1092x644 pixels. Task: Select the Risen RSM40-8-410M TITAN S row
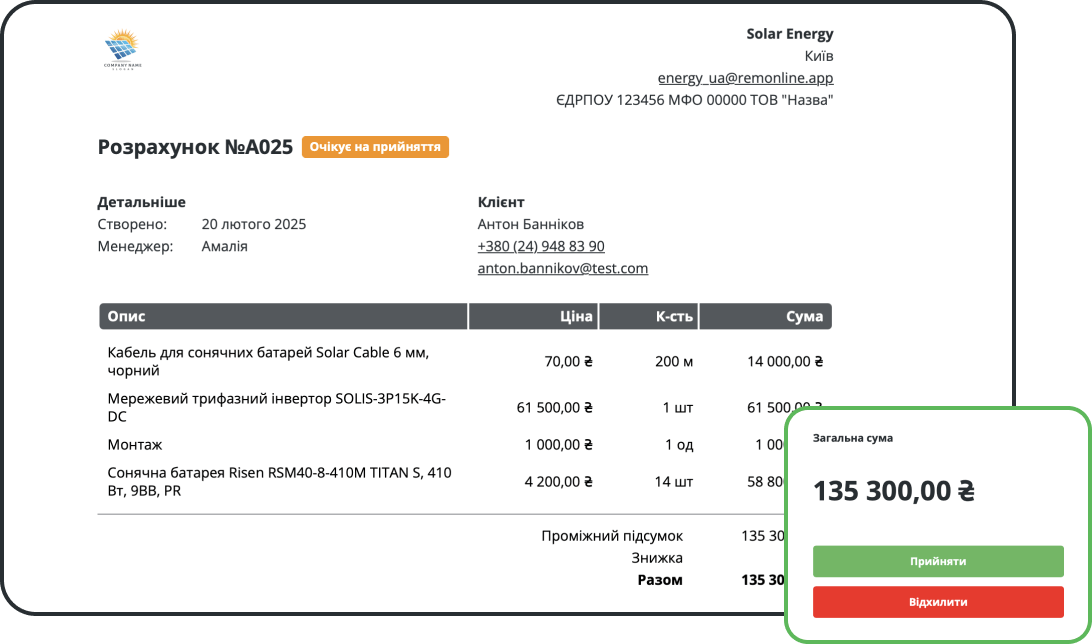(x=279, y=481)
